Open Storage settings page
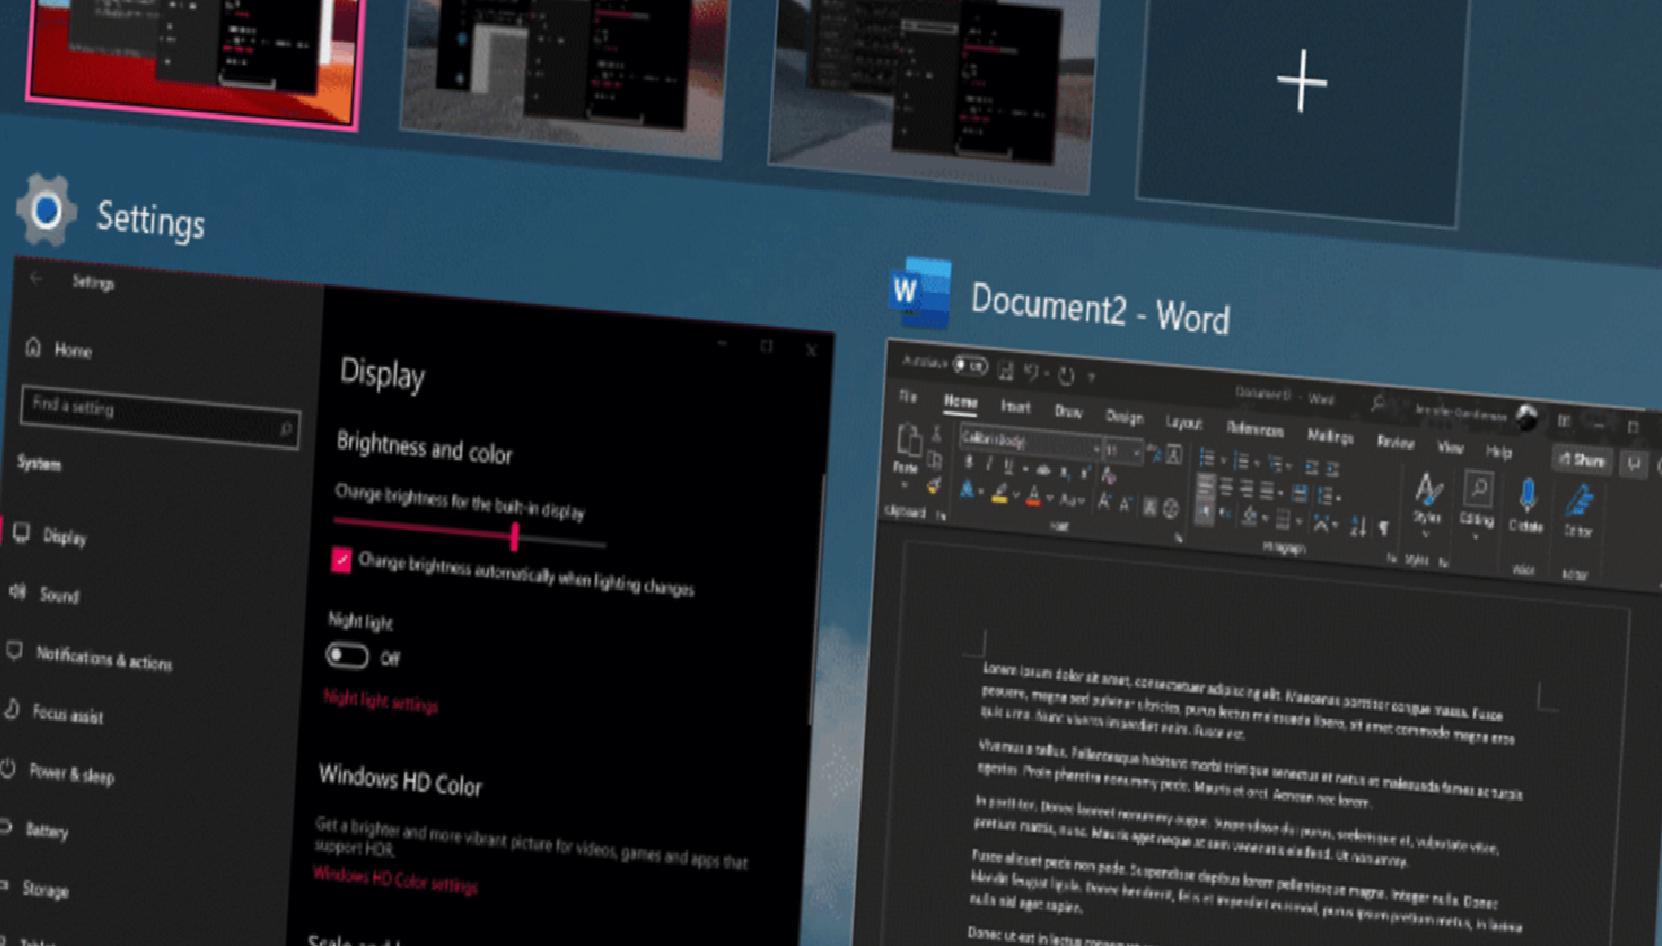1662x946 pixels. click(x=35, y=888)
